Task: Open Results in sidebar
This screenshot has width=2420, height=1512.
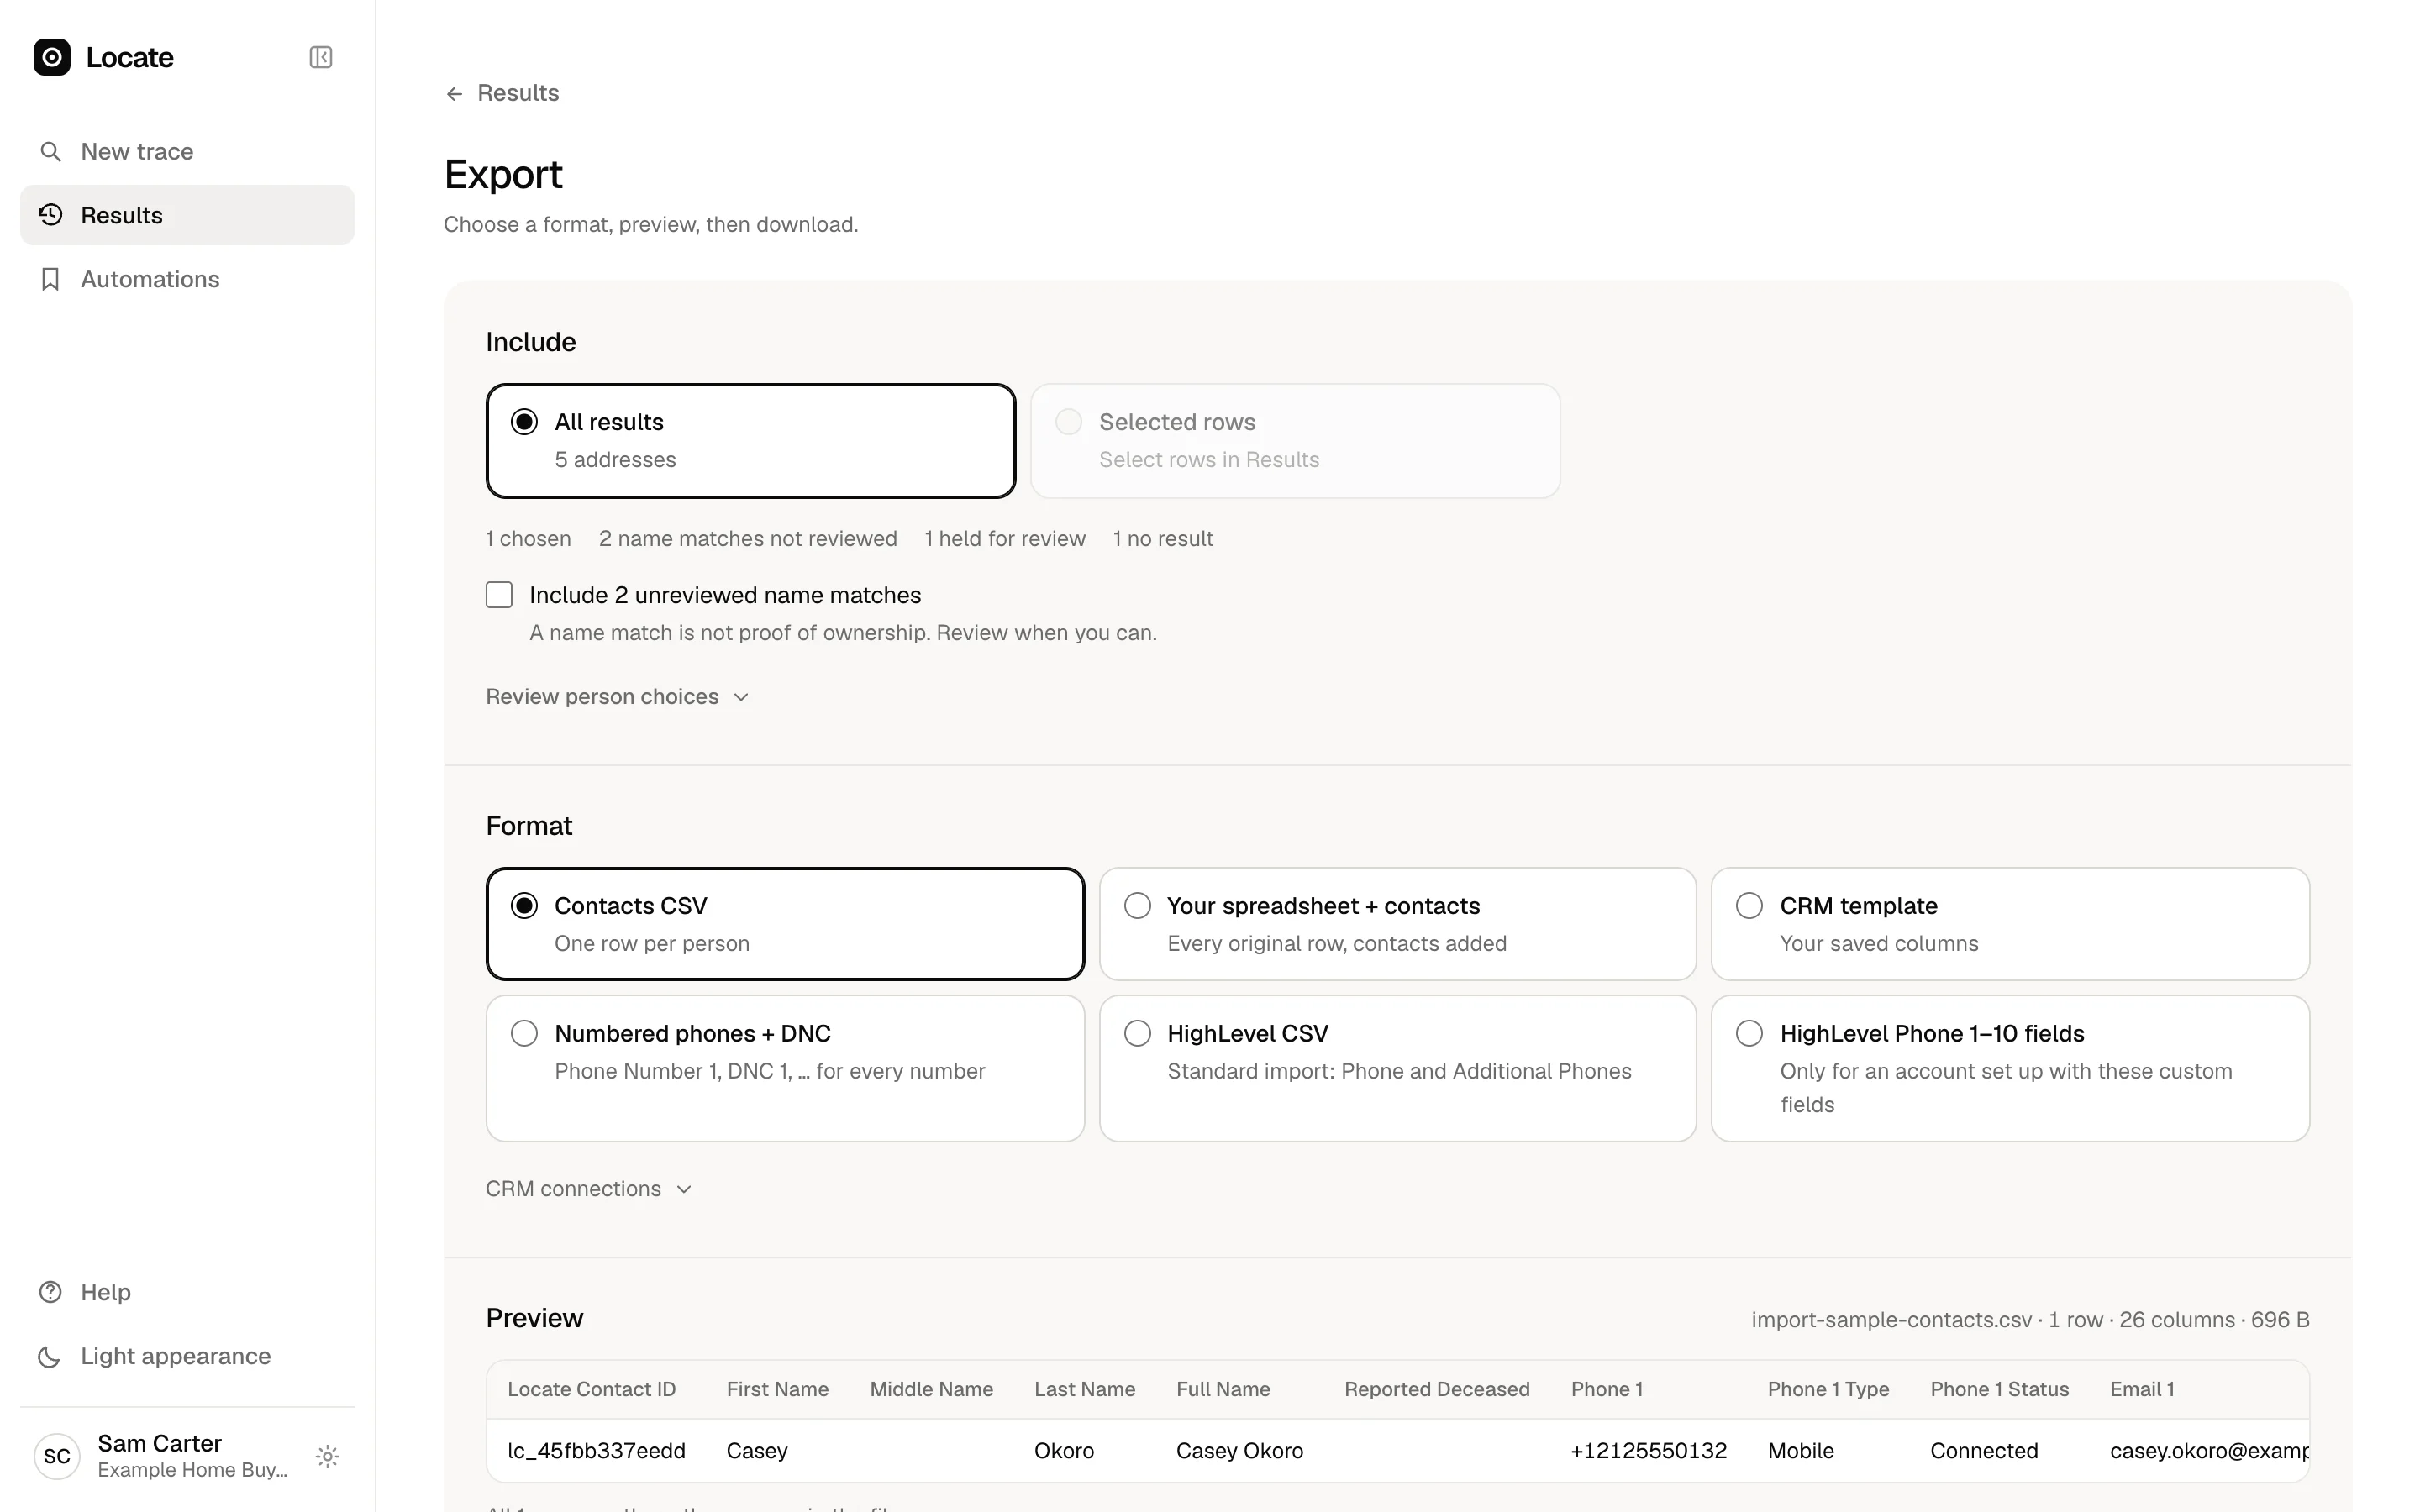Action: click(187, 215)
